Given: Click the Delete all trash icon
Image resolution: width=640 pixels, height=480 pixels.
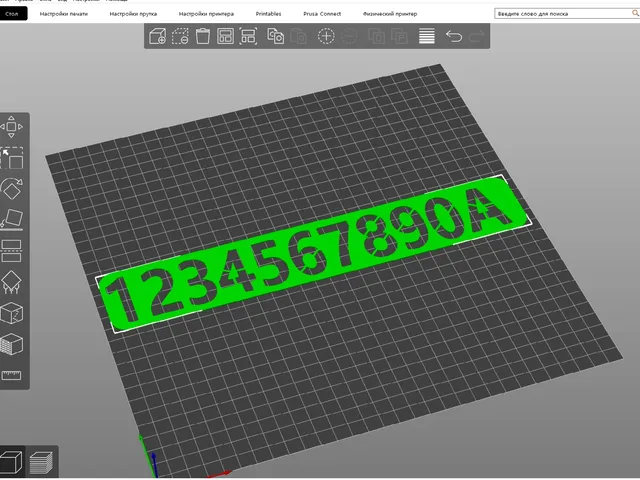Looking at the screenshot, I should click(x=202, y=36).
